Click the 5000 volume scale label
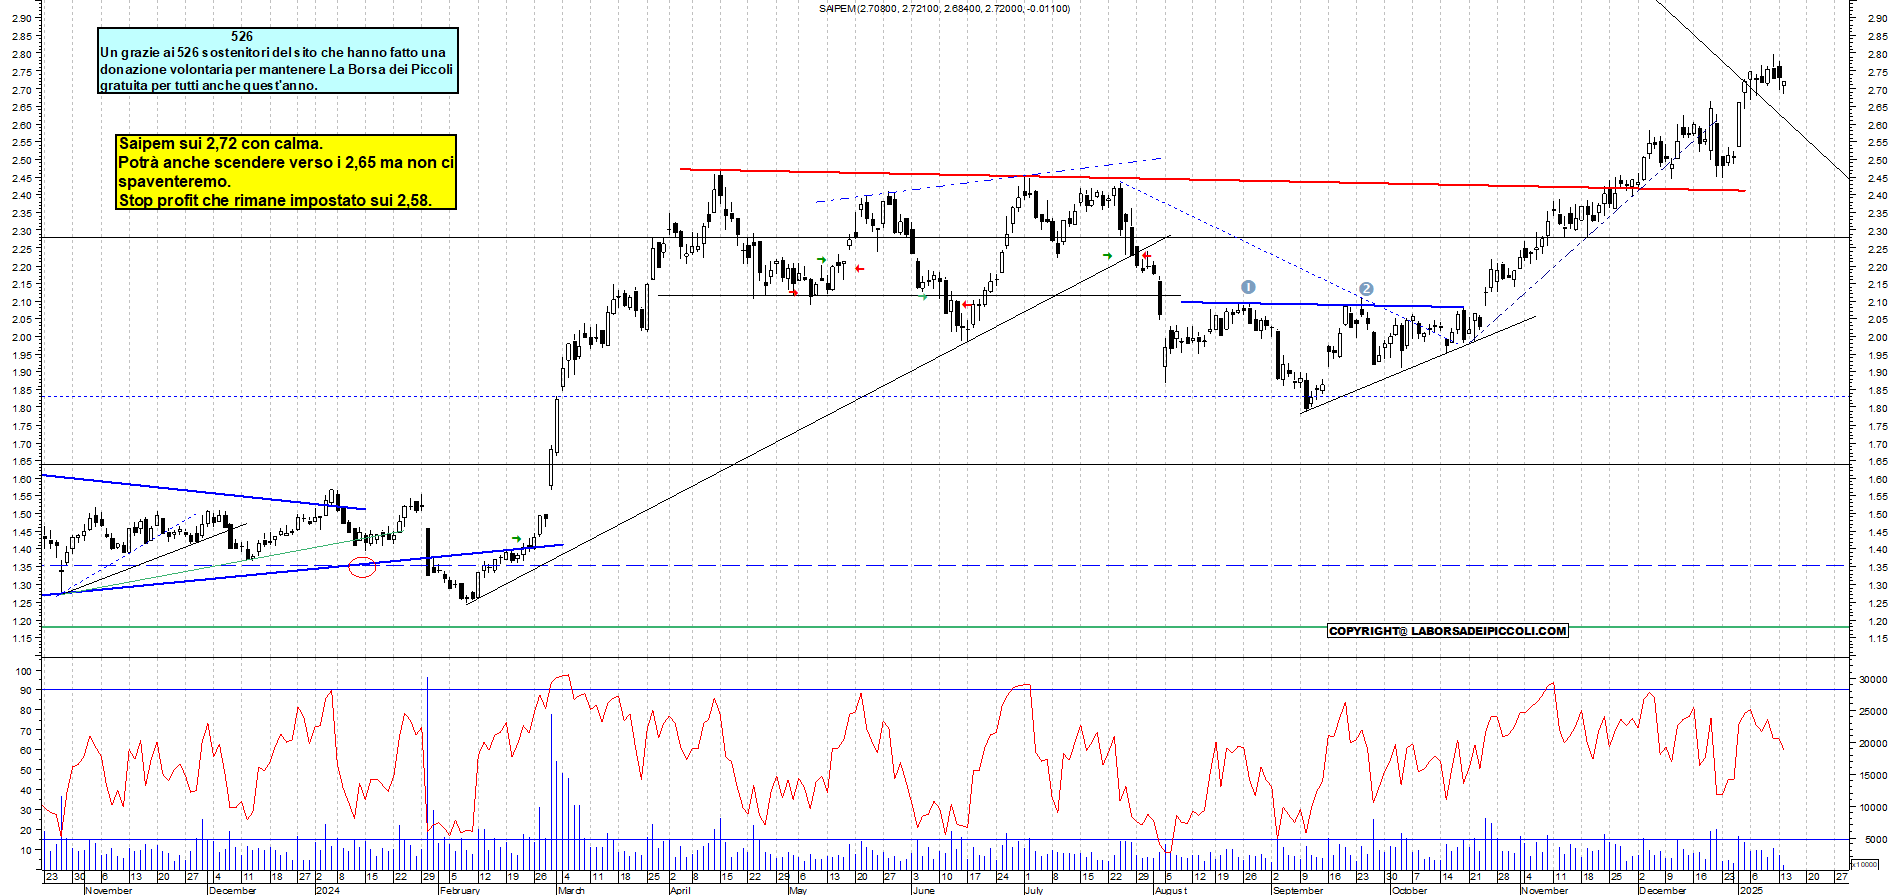1890x895 pixels. (x=1875, y=839)
